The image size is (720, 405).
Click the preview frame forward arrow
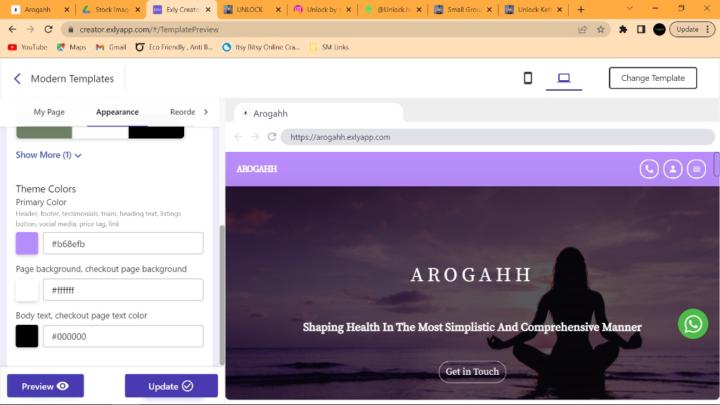pos(255,137)
